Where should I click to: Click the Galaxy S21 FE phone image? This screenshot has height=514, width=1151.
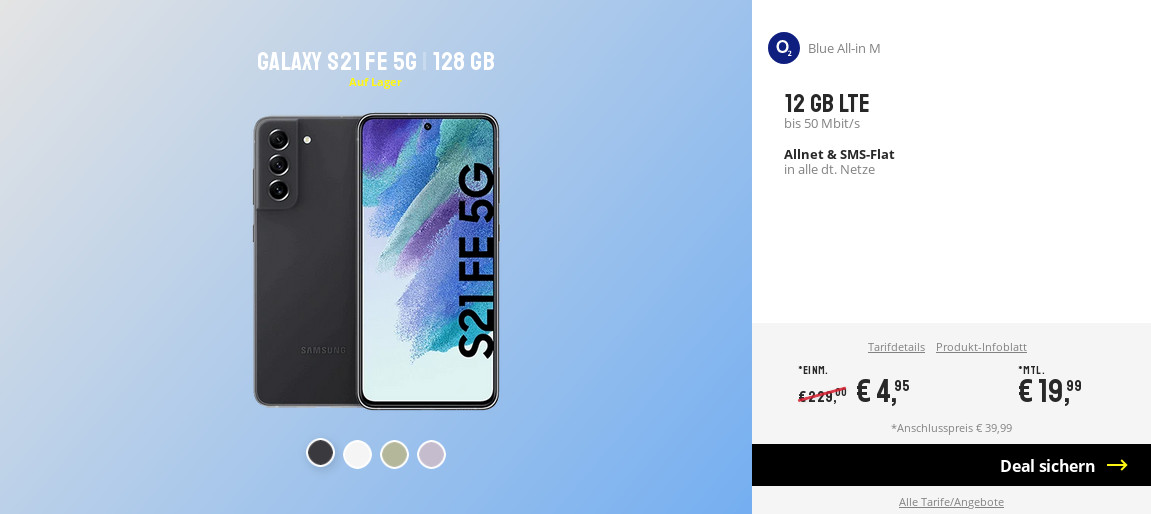pyautogui.click(x=376, y=261)
